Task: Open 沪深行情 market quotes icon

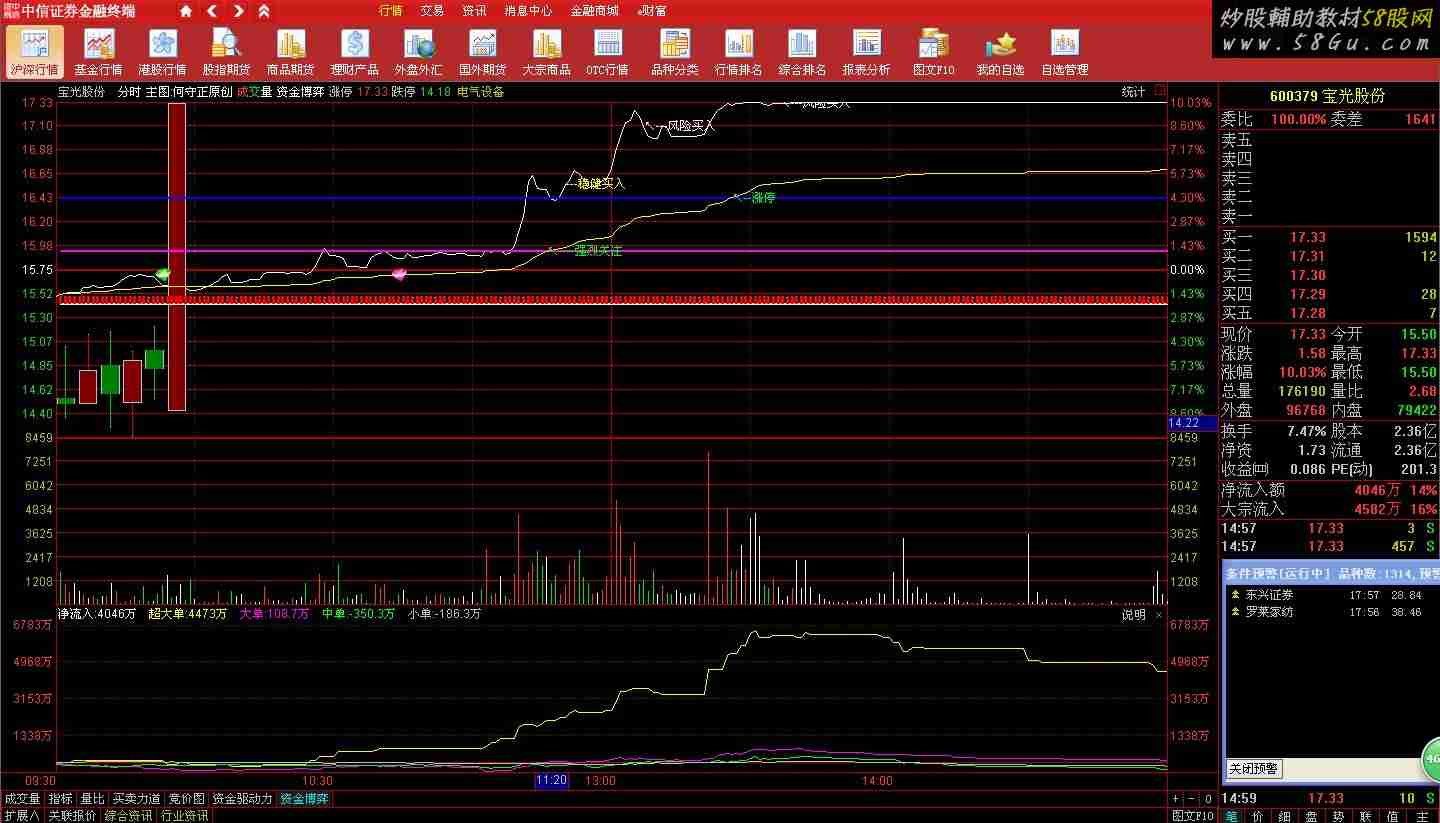Action: (34, 52)
